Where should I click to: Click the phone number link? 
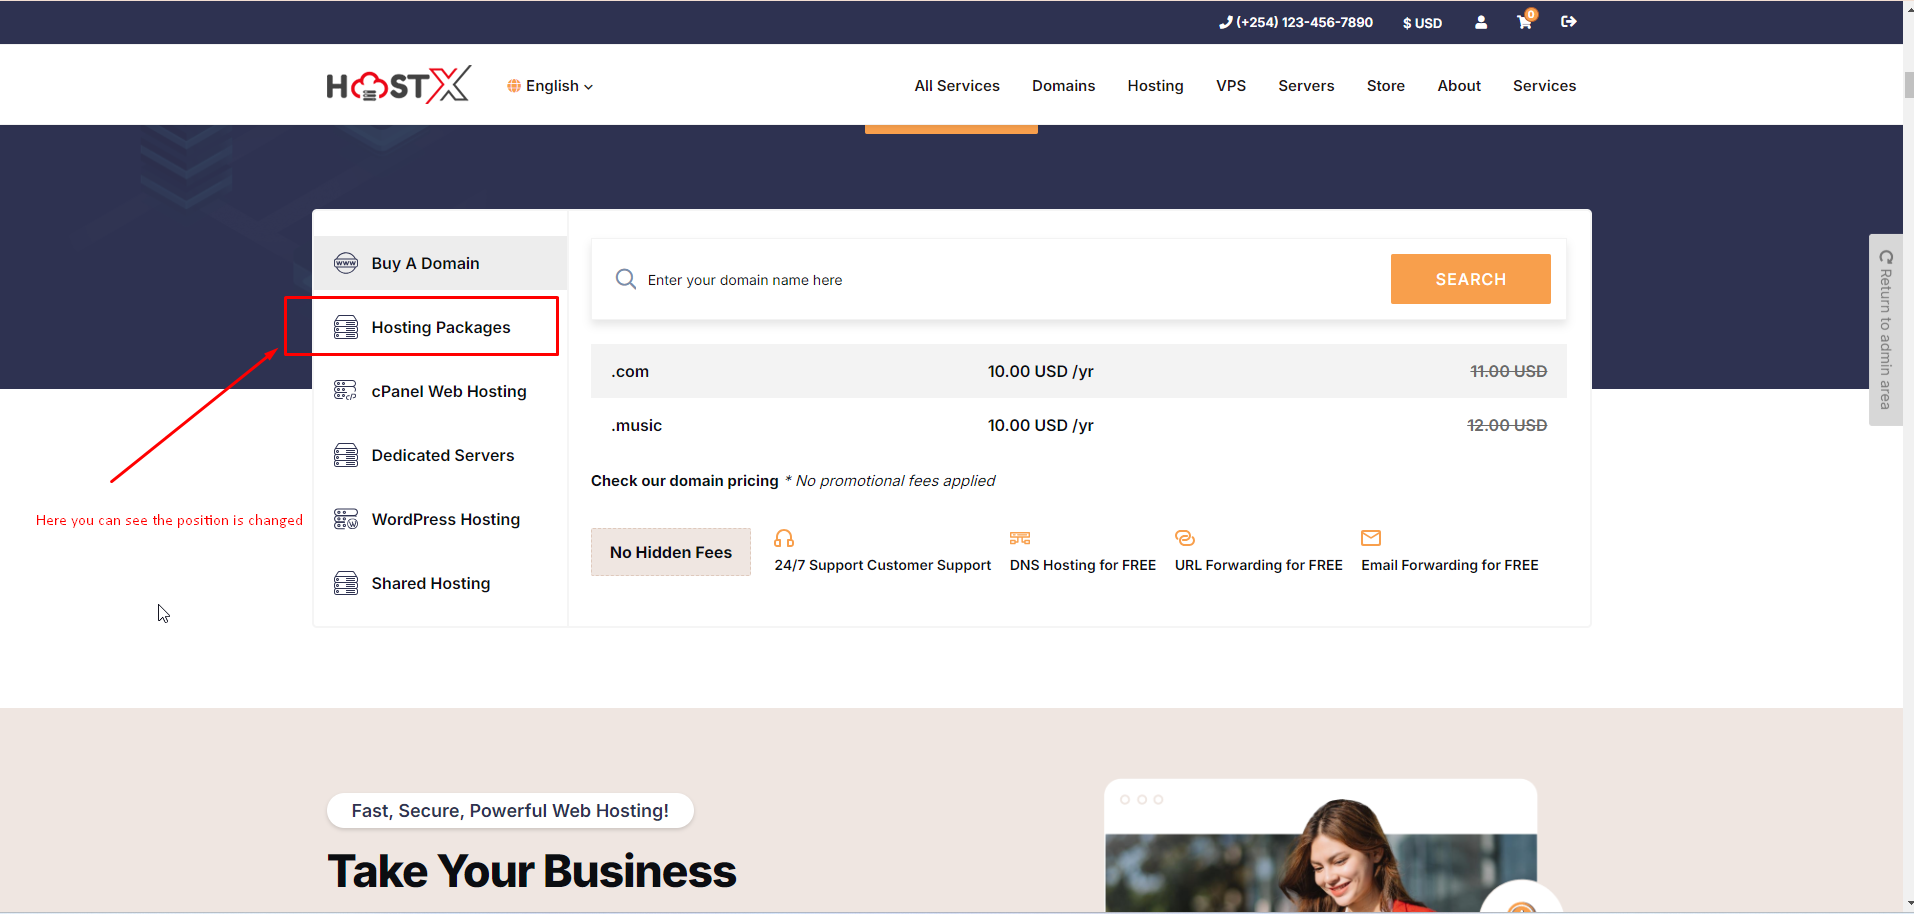[x=1296, y=22]
